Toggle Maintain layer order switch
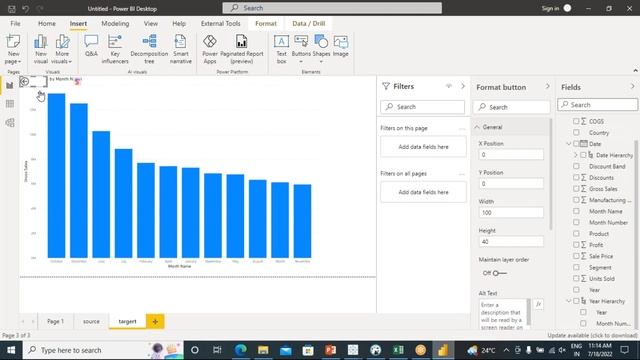This screenshot has width=640, height=360. click(499, 273)
